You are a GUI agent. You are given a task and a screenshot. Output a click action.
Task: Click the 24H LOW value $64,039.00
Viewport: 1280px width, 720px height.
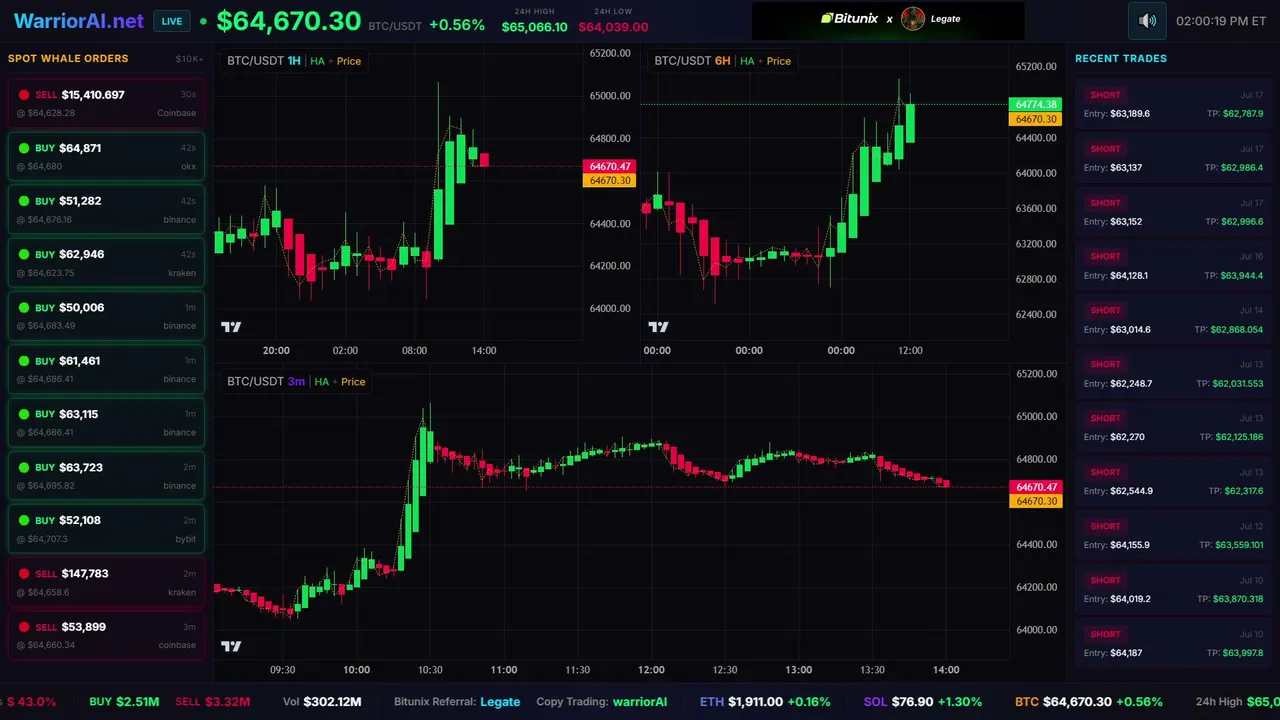(613, 27)
